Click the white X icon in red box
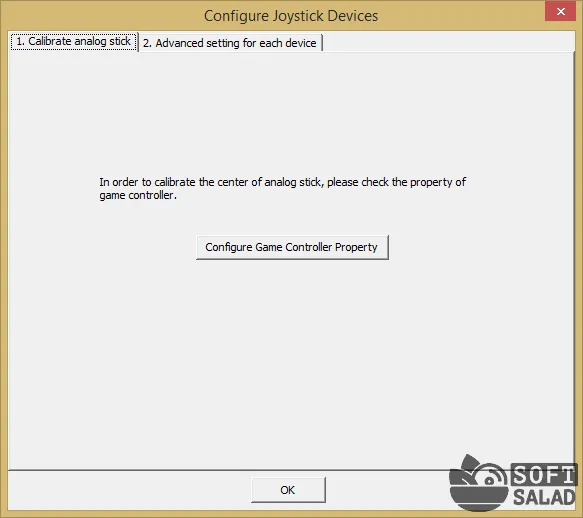Viewport: 583px width, 518px height. point(561,12)
